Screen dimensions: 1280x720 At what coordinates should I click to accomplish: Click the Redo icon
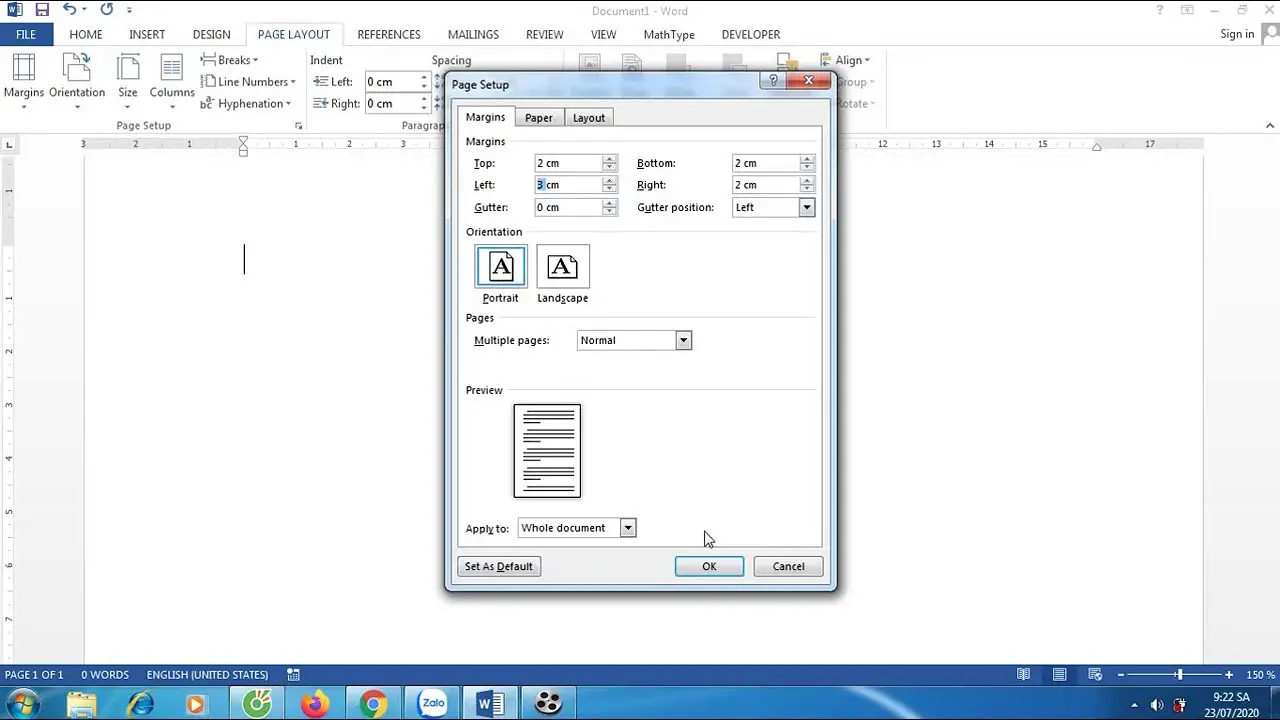(x=106, y=10)
